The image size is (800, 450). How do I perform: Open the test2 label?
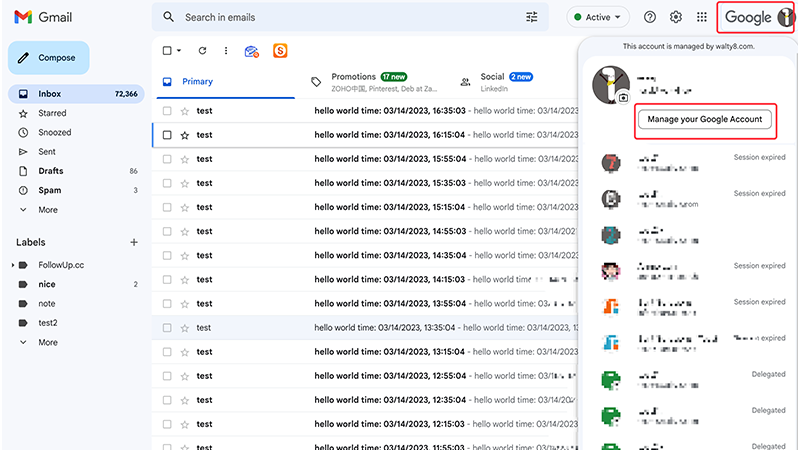[x=47, y=323]
